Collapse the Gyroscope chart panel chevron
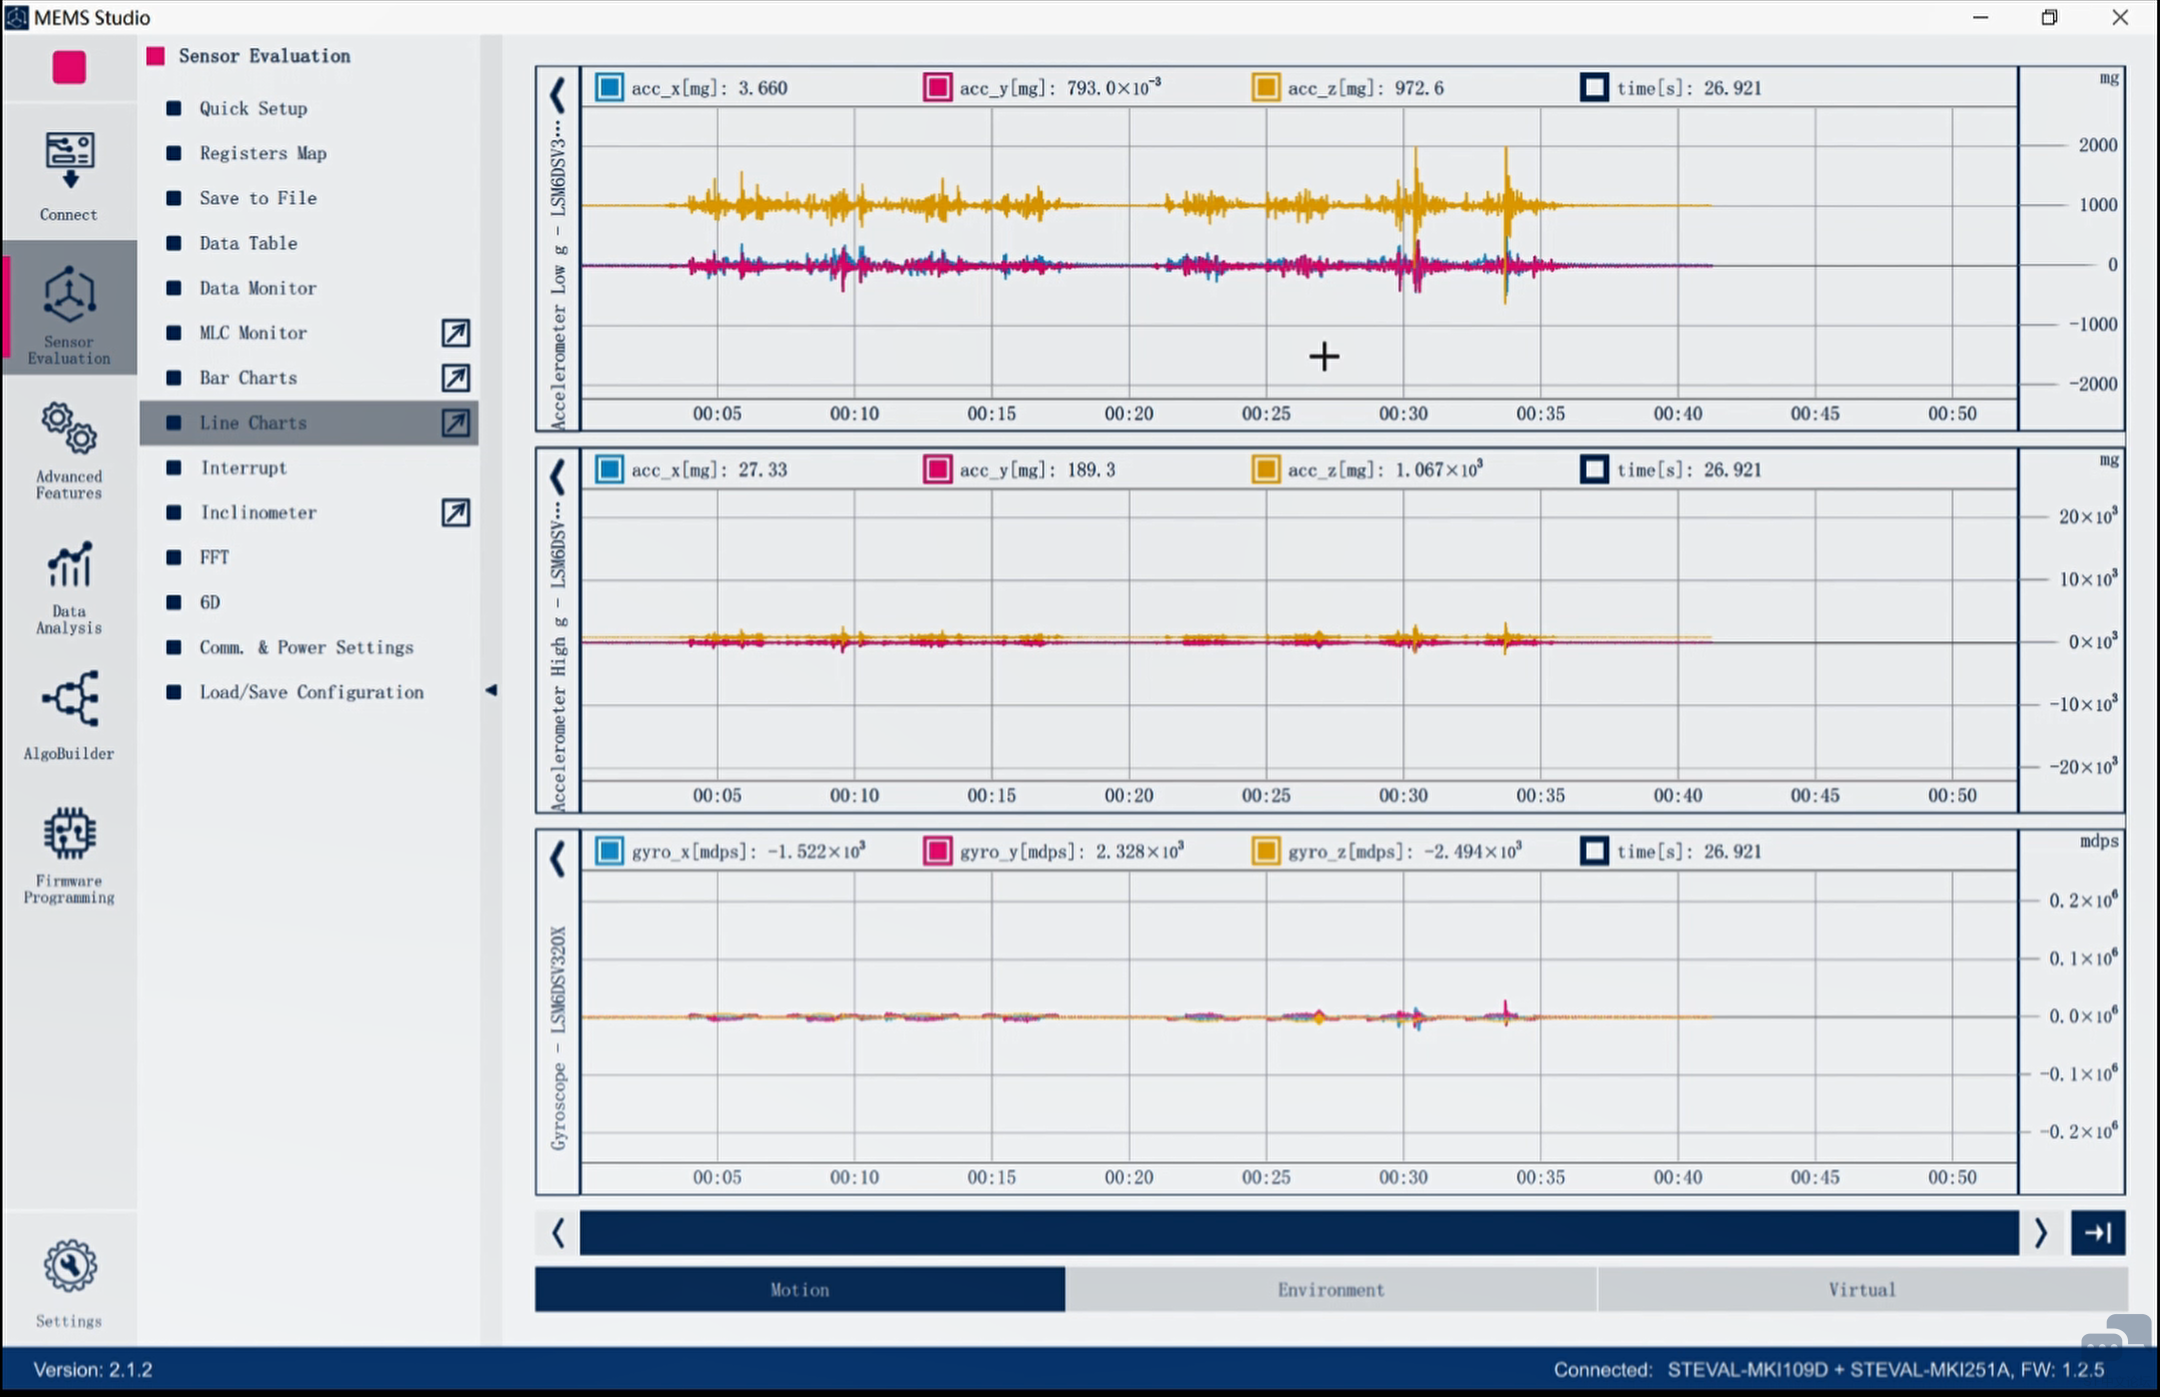The width and height of the screenshot is (2160, 1397). click(x=557, y=859)
